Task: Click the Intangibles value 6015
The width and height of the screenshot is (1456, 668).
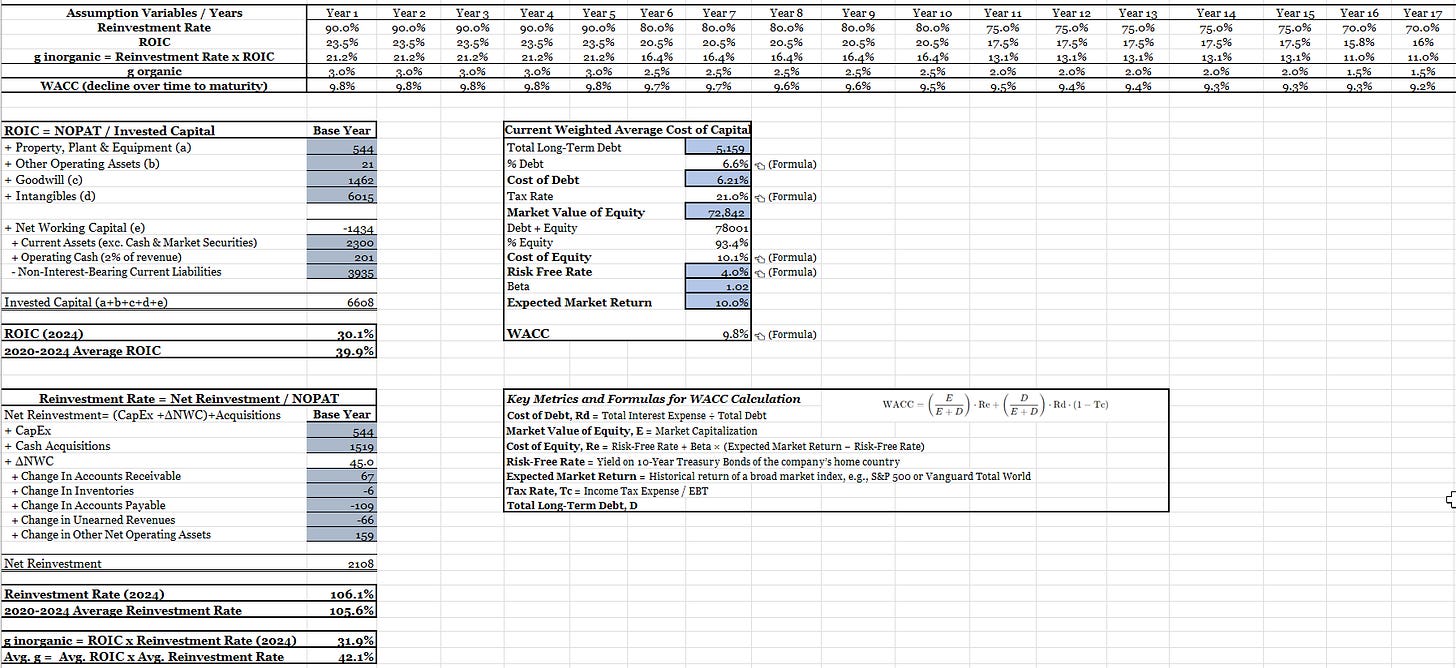Action: point(342,197)
